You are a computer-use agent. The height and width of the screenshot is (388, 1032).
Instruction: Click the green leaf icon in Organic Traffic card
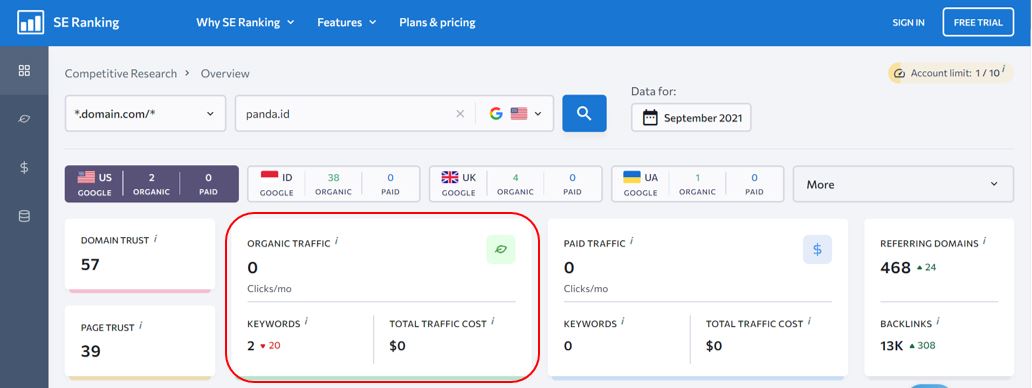[x=501, y=249]
